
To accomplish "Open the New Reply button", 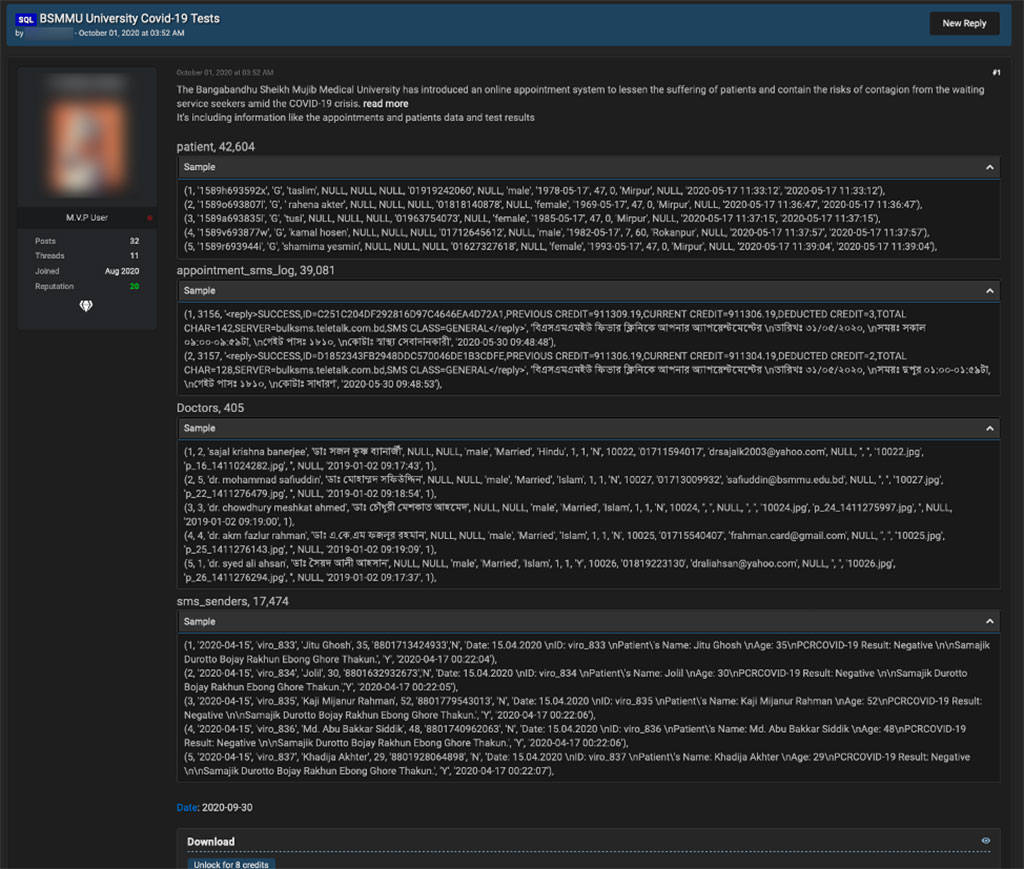I will (964, 24).
